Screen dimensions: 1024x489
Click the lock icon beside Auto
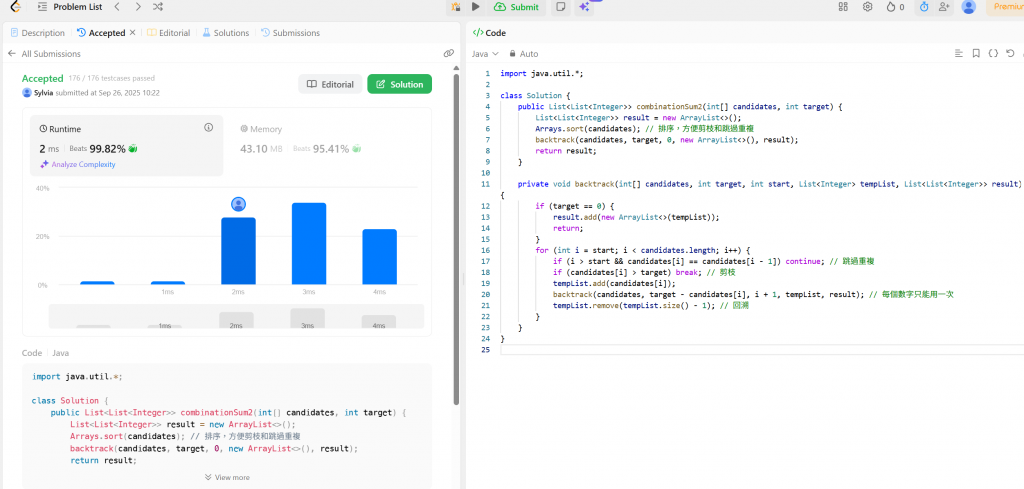coord(513,54)
